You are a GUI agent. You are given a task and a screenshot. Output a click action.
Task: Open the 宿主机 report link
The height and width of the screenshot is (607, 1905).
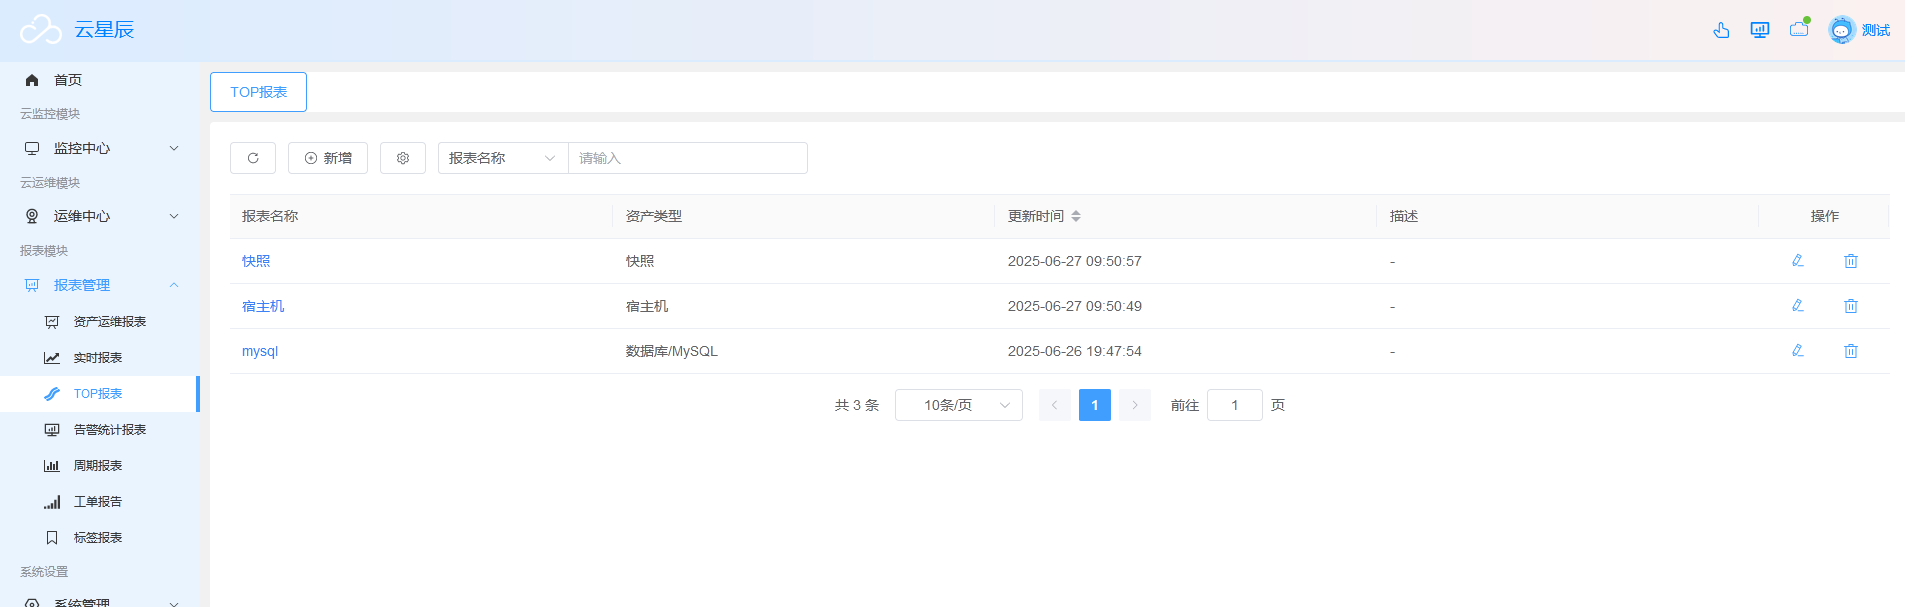click(x=263, y=306)
